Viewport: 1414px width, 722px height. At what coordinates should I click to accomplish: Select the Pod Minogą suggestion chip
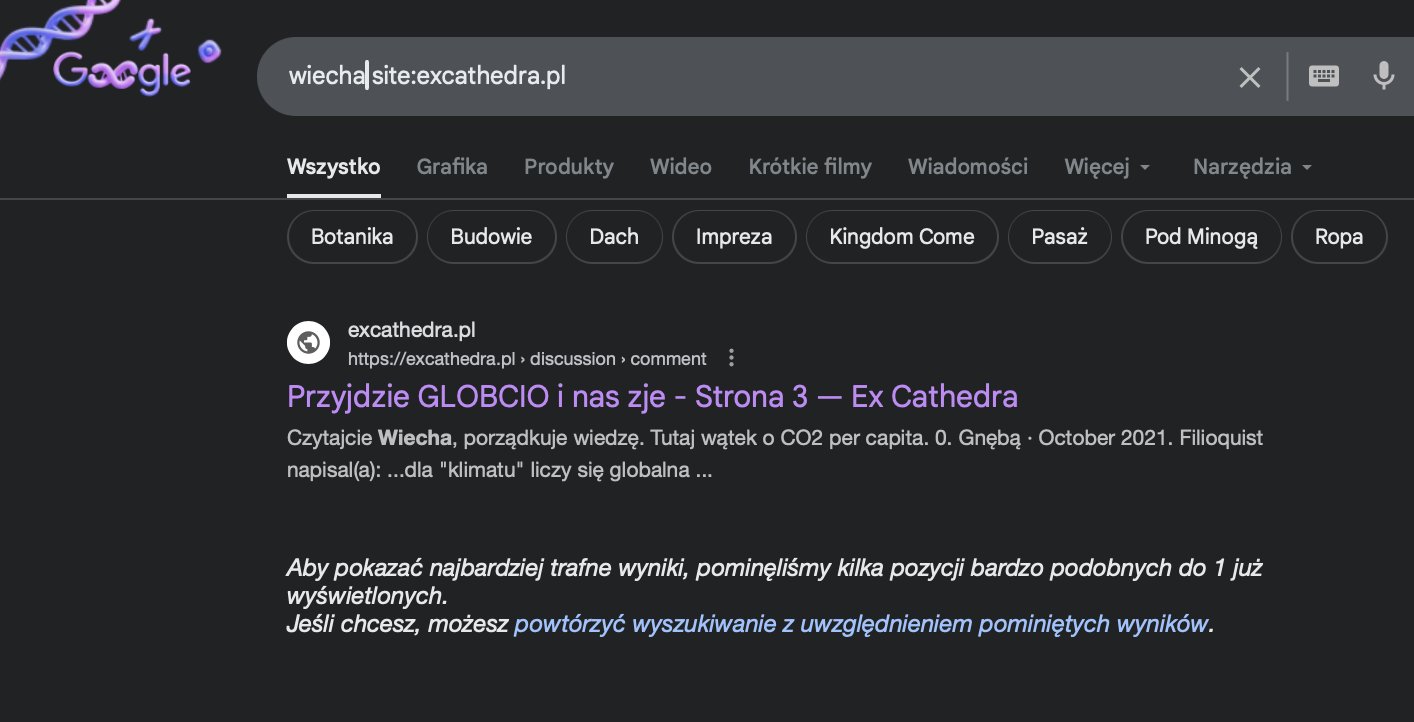click(x=1201, y=237)
